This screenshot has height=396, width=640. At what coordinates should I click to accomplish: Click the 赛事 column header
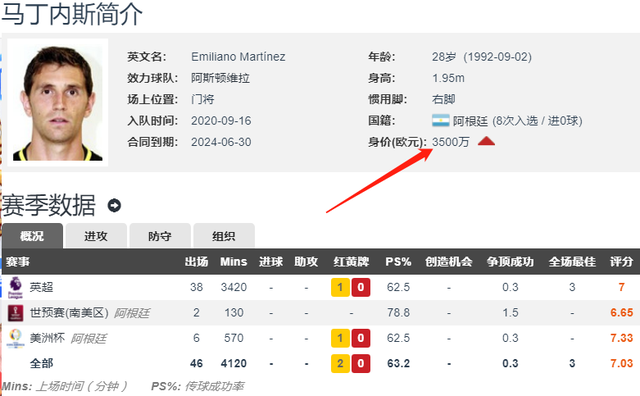click(18, 262)
